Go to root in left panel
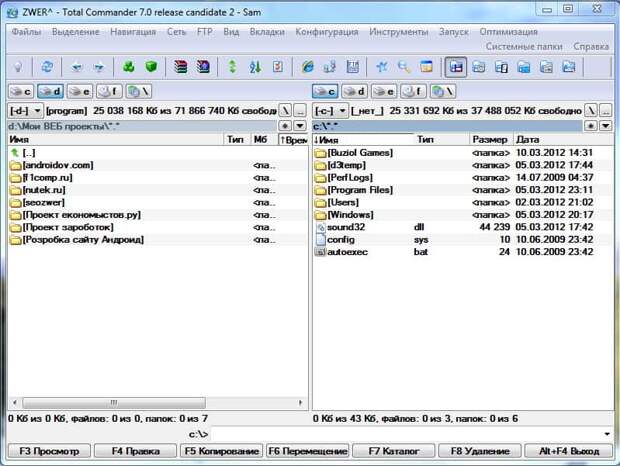 coord(285,111)
